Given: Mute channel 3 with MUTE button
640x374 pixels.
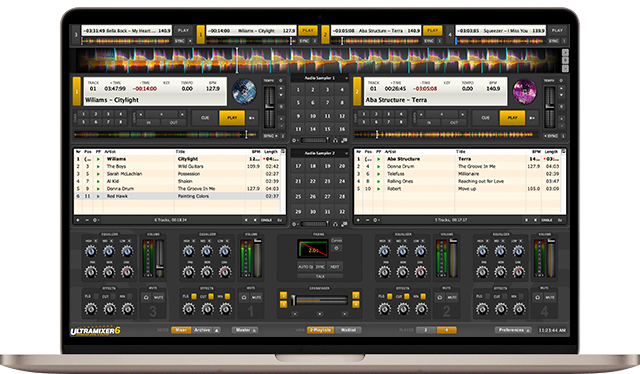Looking at the screenshot, I should [x=158, y=297].
